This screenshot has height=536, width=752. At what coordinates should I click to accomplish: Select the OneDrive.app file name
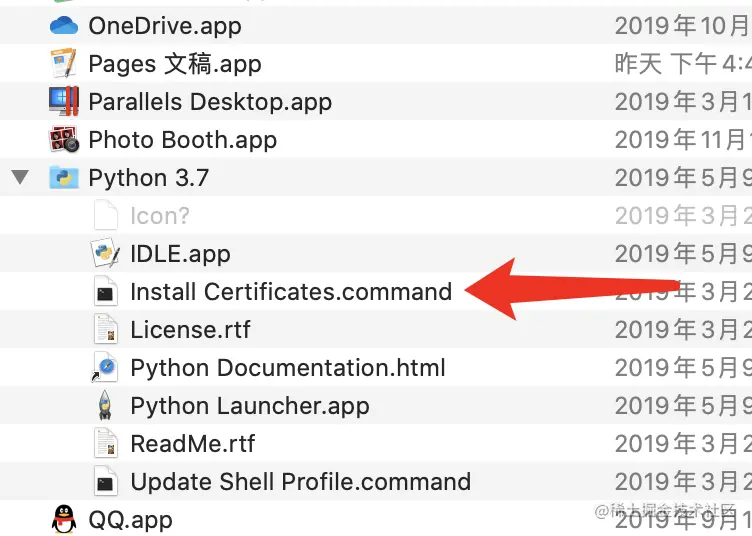click(x=165, y=26)
